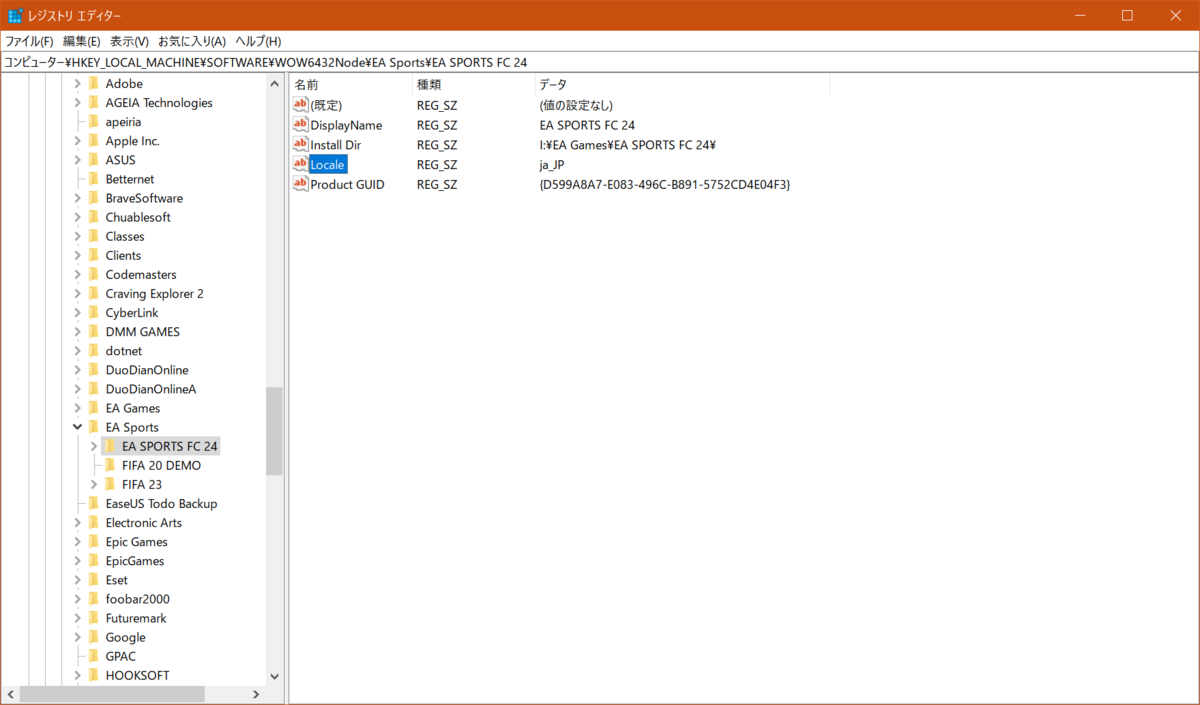
Task: Click the tree pane scroll-right arrow
Action: [x=256, y=694]
